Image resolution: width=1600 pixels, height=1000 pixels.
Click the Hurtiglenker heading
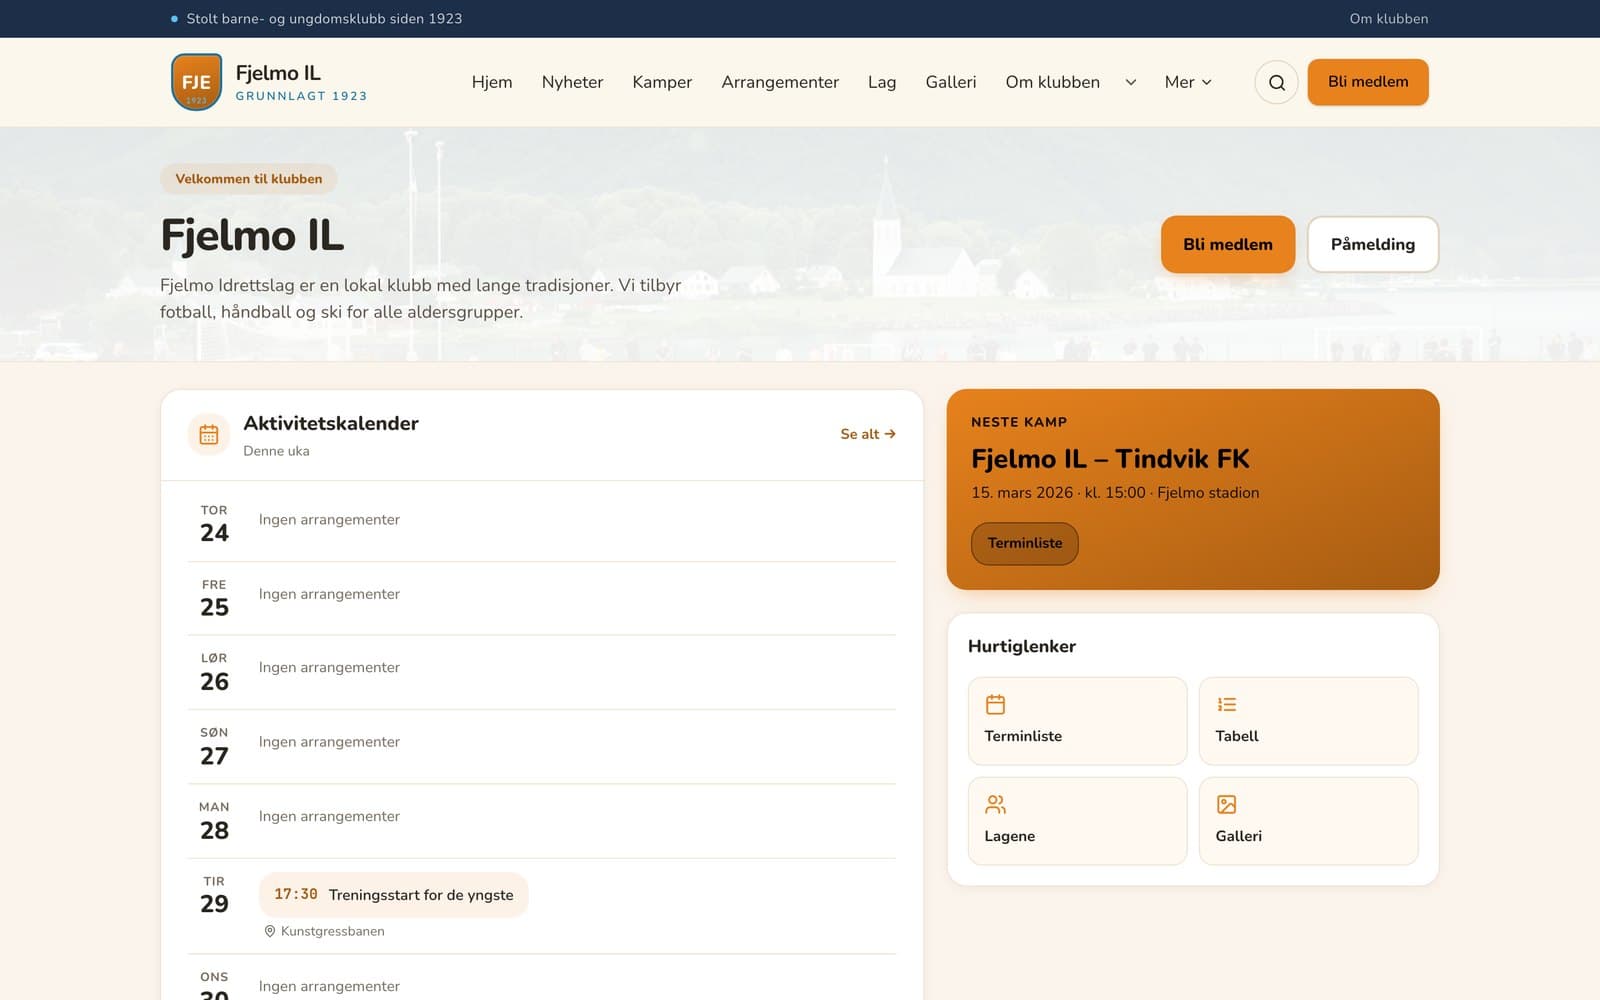1022,646
